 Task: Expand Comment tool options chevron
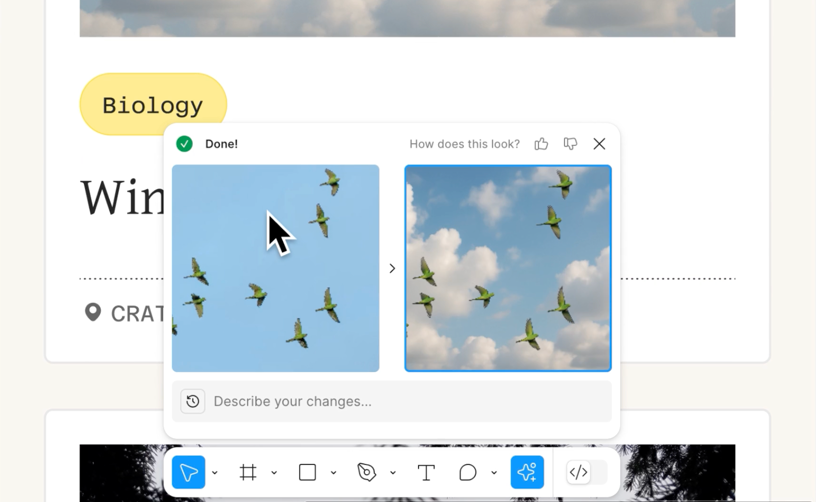(x=494, y=473)
